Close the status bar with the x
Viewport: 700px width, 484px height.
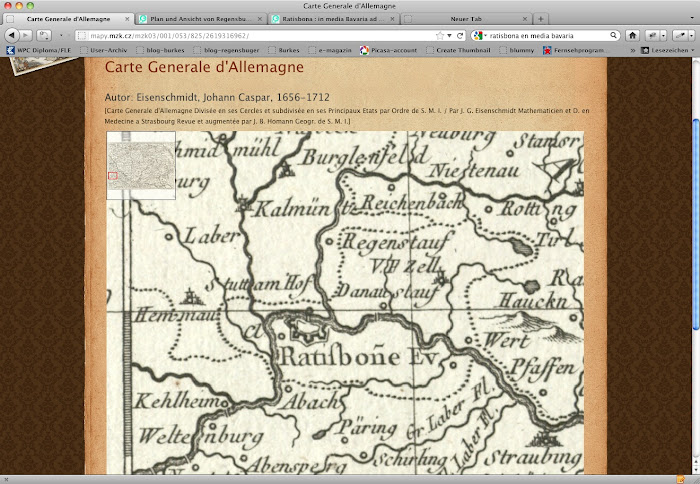coord(6,480)
